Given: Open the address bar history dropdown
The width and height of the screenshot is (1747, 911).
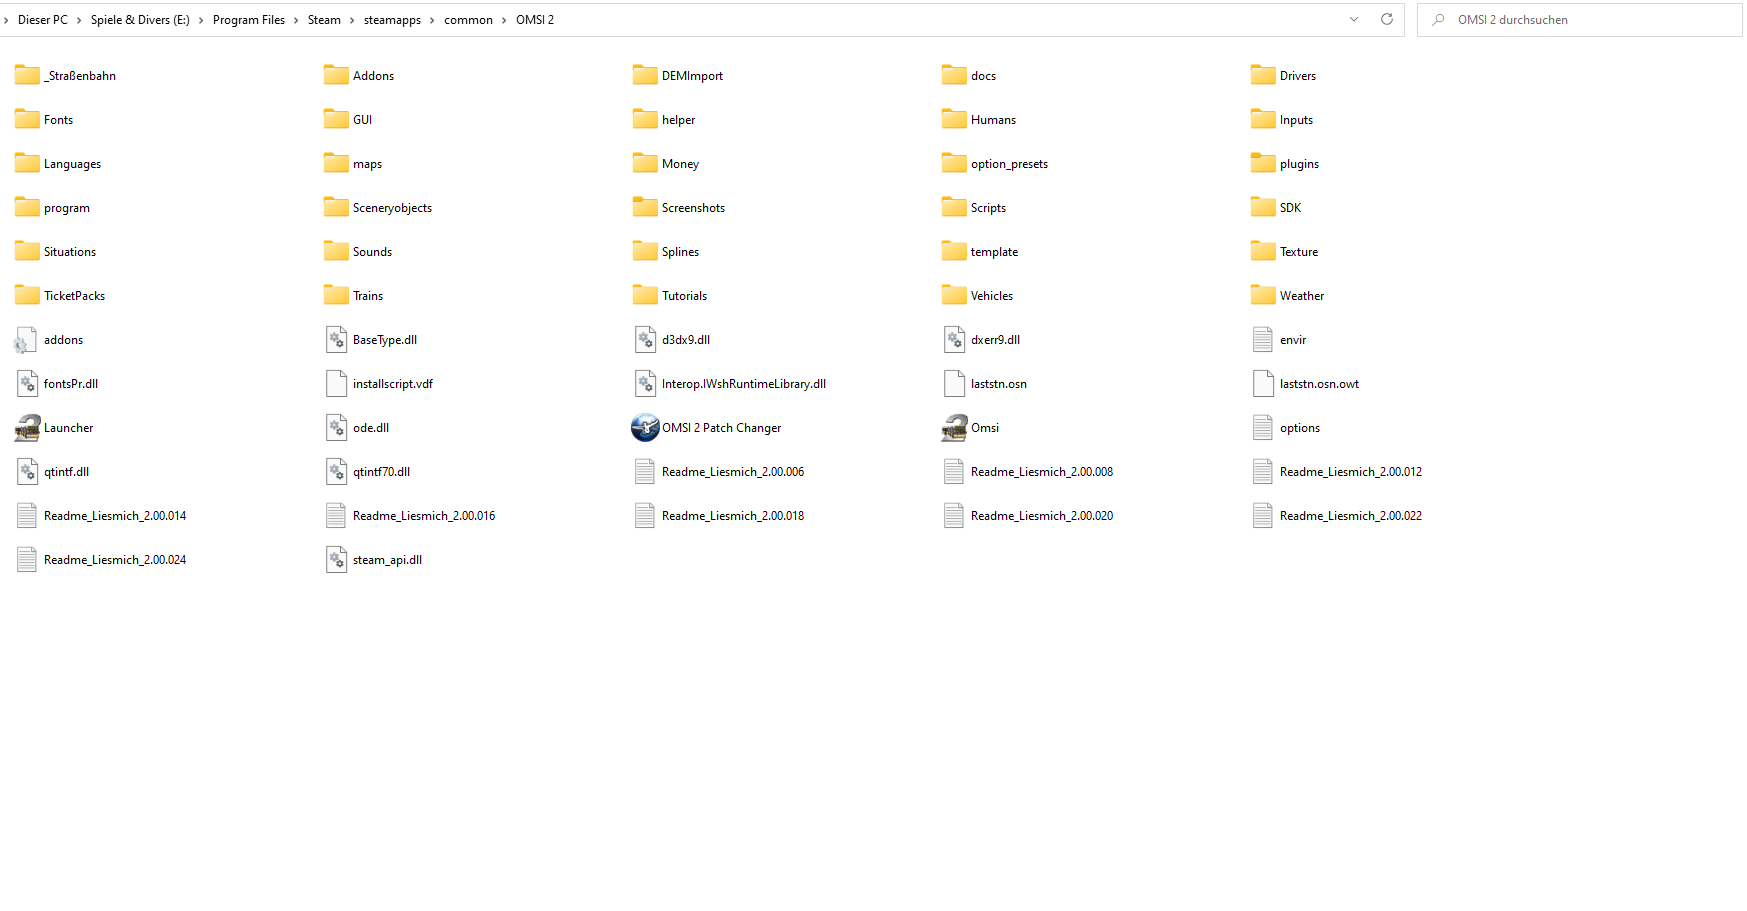Looking at the screenshot, I should click(x=1354, y=19).
